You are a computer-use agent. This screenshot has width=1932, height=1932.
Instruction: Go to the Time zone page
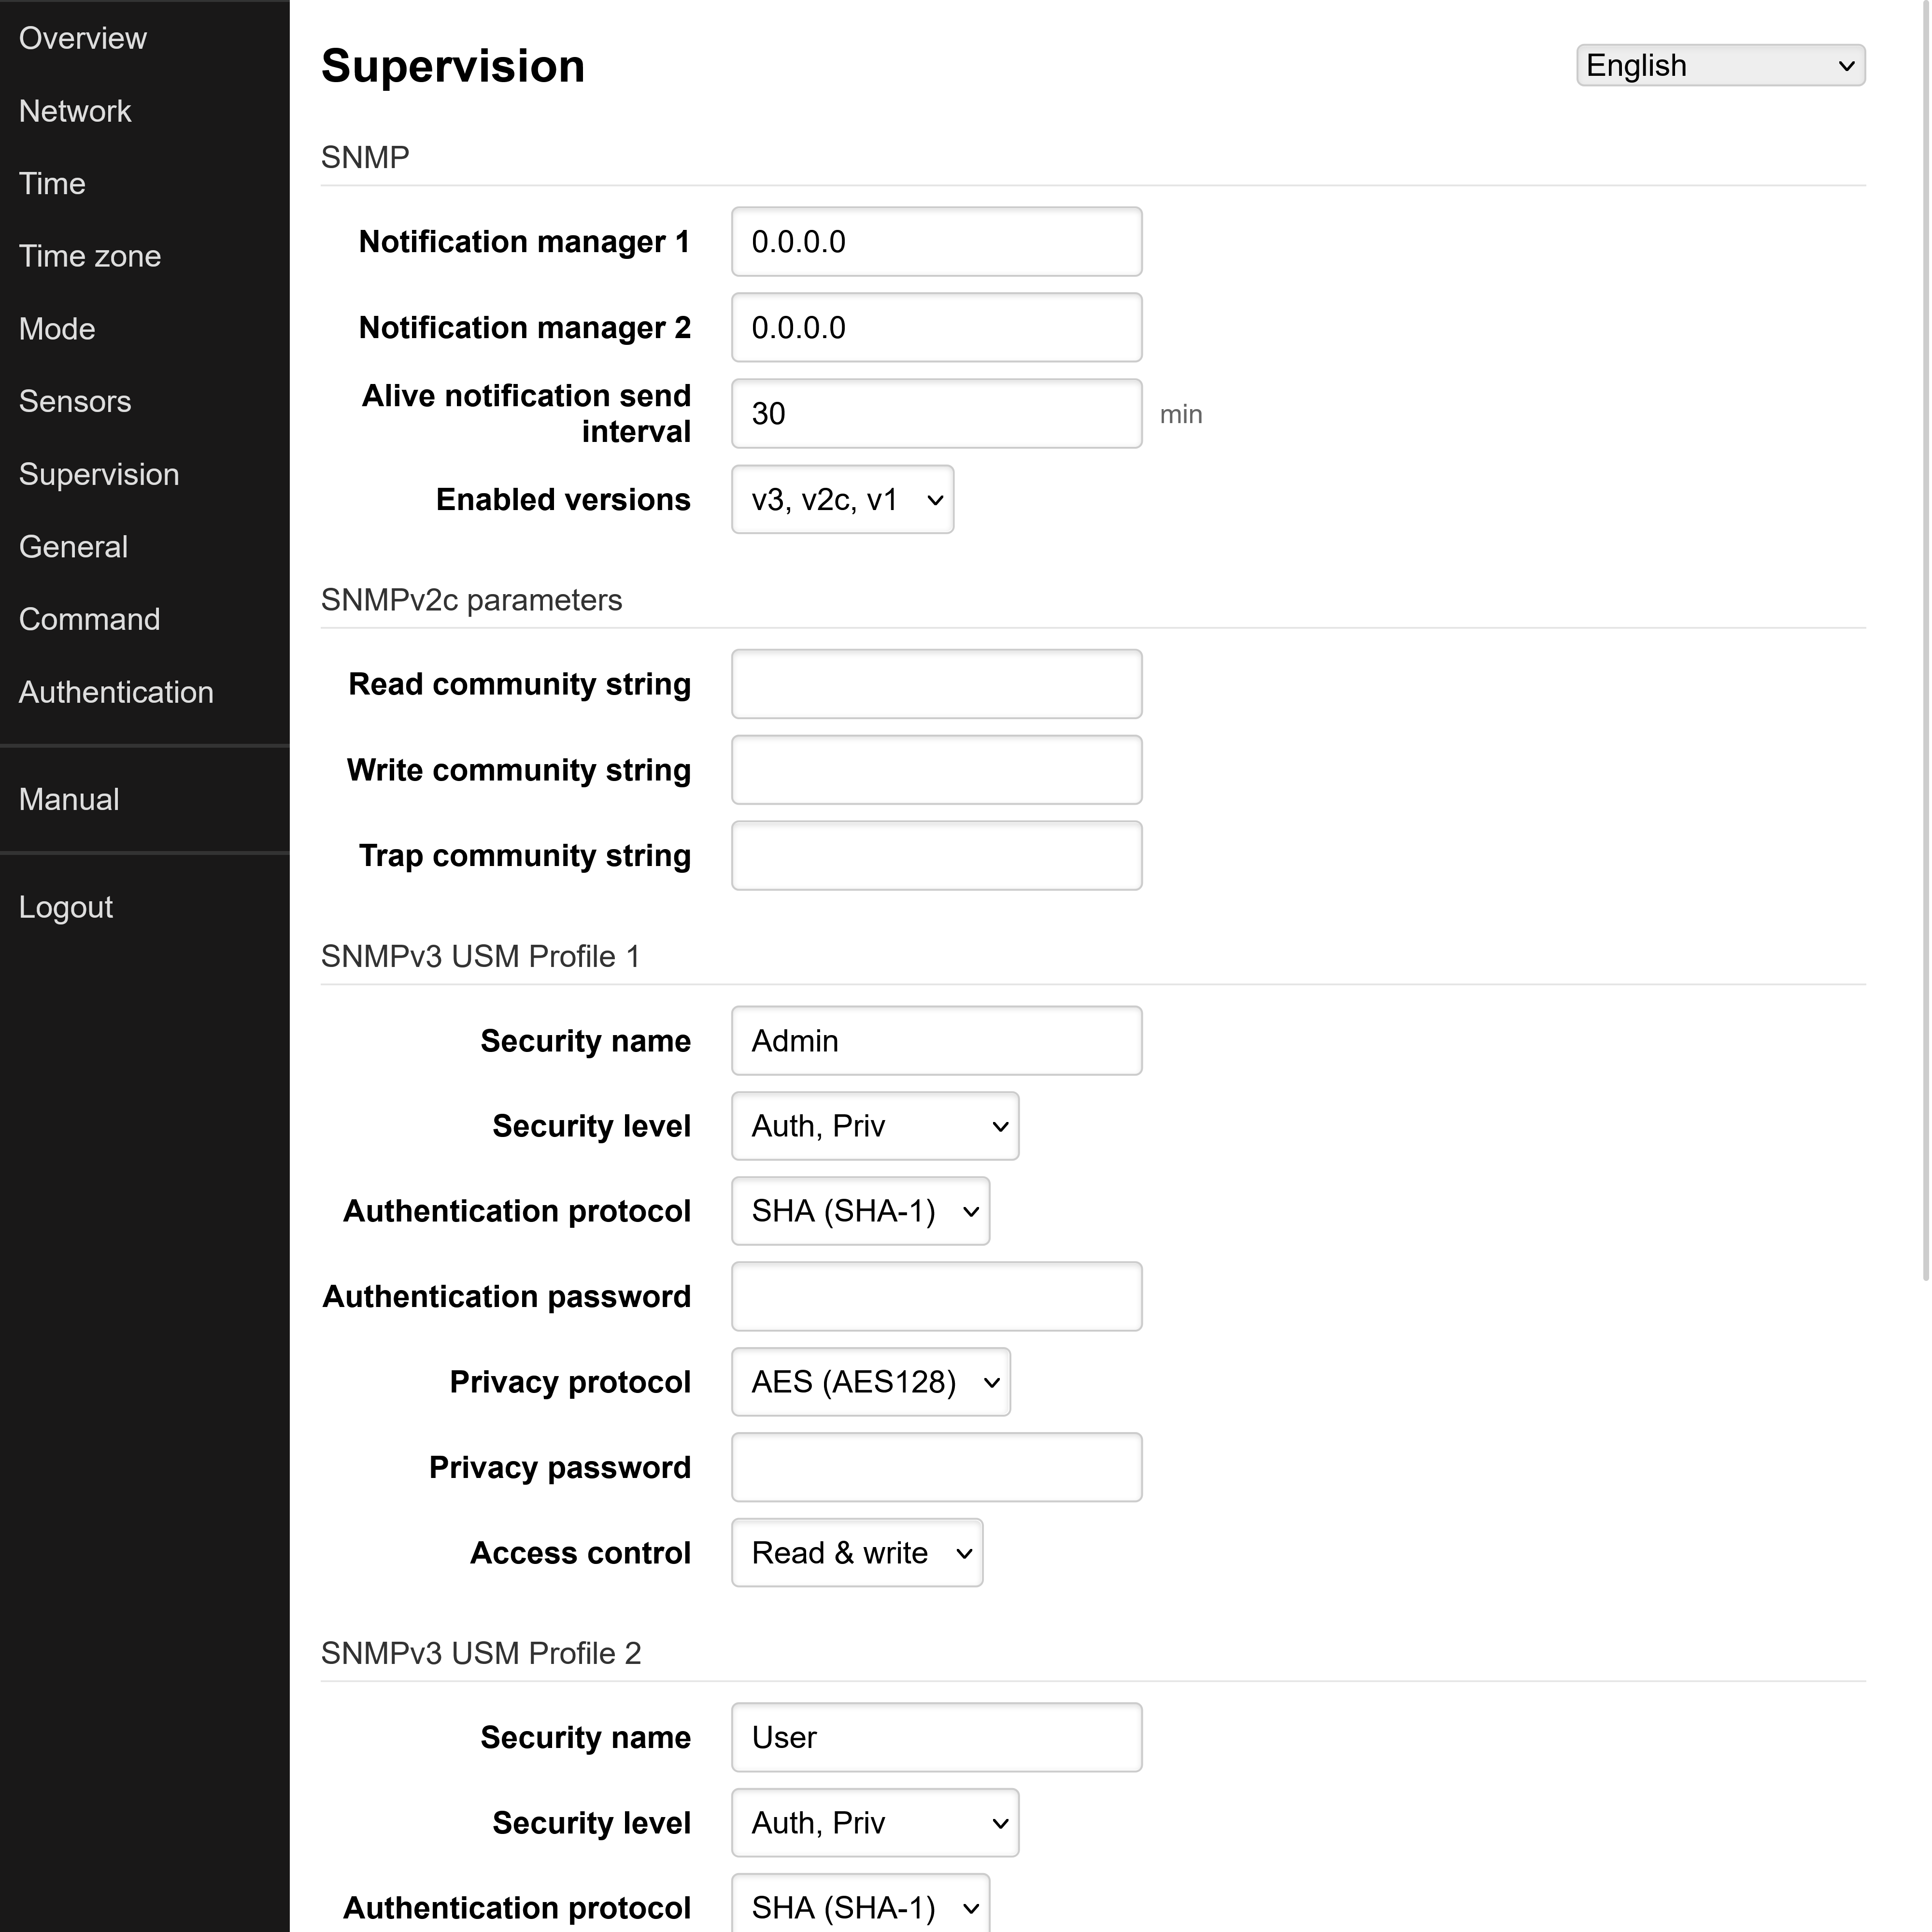[x=89, y=256]
